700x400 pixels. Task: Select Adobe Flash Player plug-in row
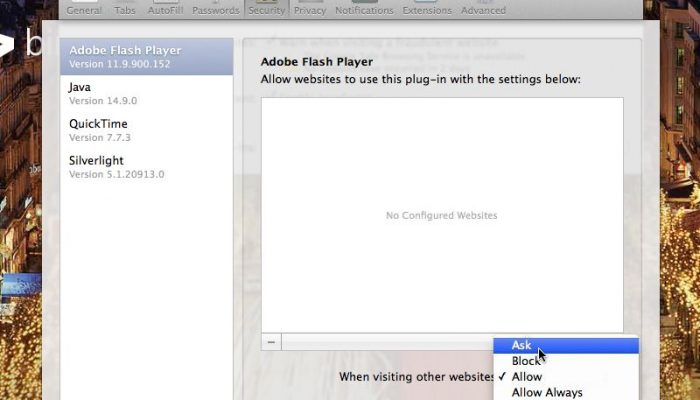click(146, 56)
